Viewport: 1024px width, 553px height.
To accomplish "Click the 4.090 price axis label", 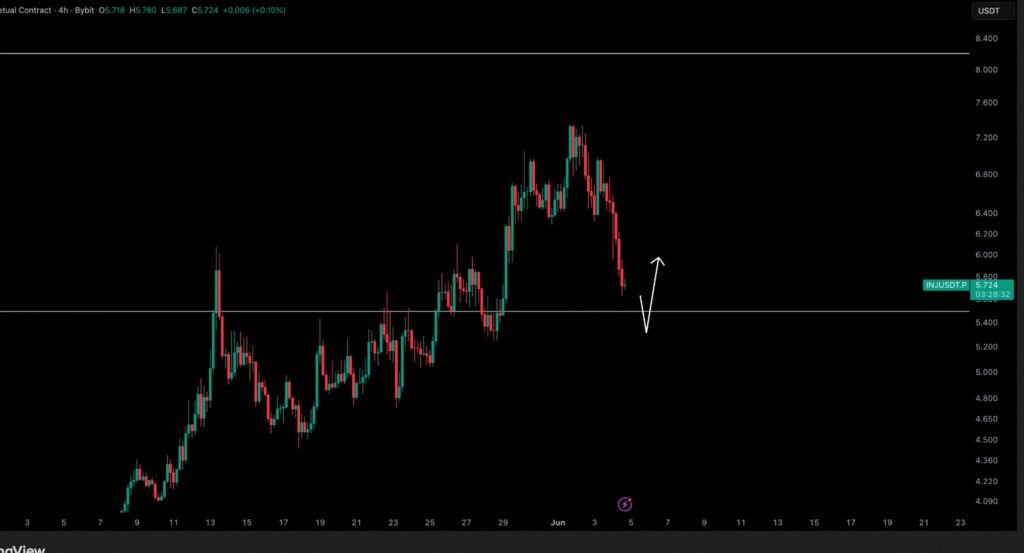I will coord(986,502).
